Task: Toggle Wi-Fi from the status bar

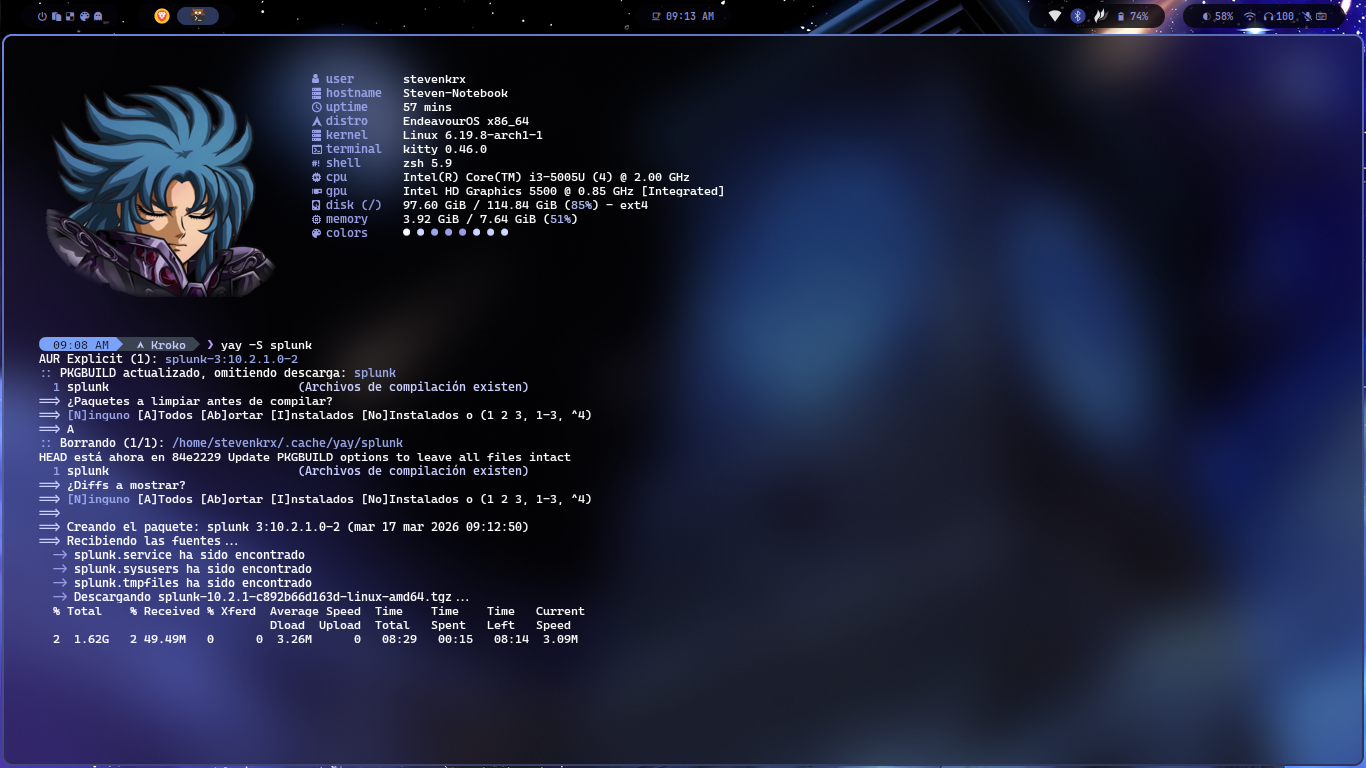Action: (1250, 16)
